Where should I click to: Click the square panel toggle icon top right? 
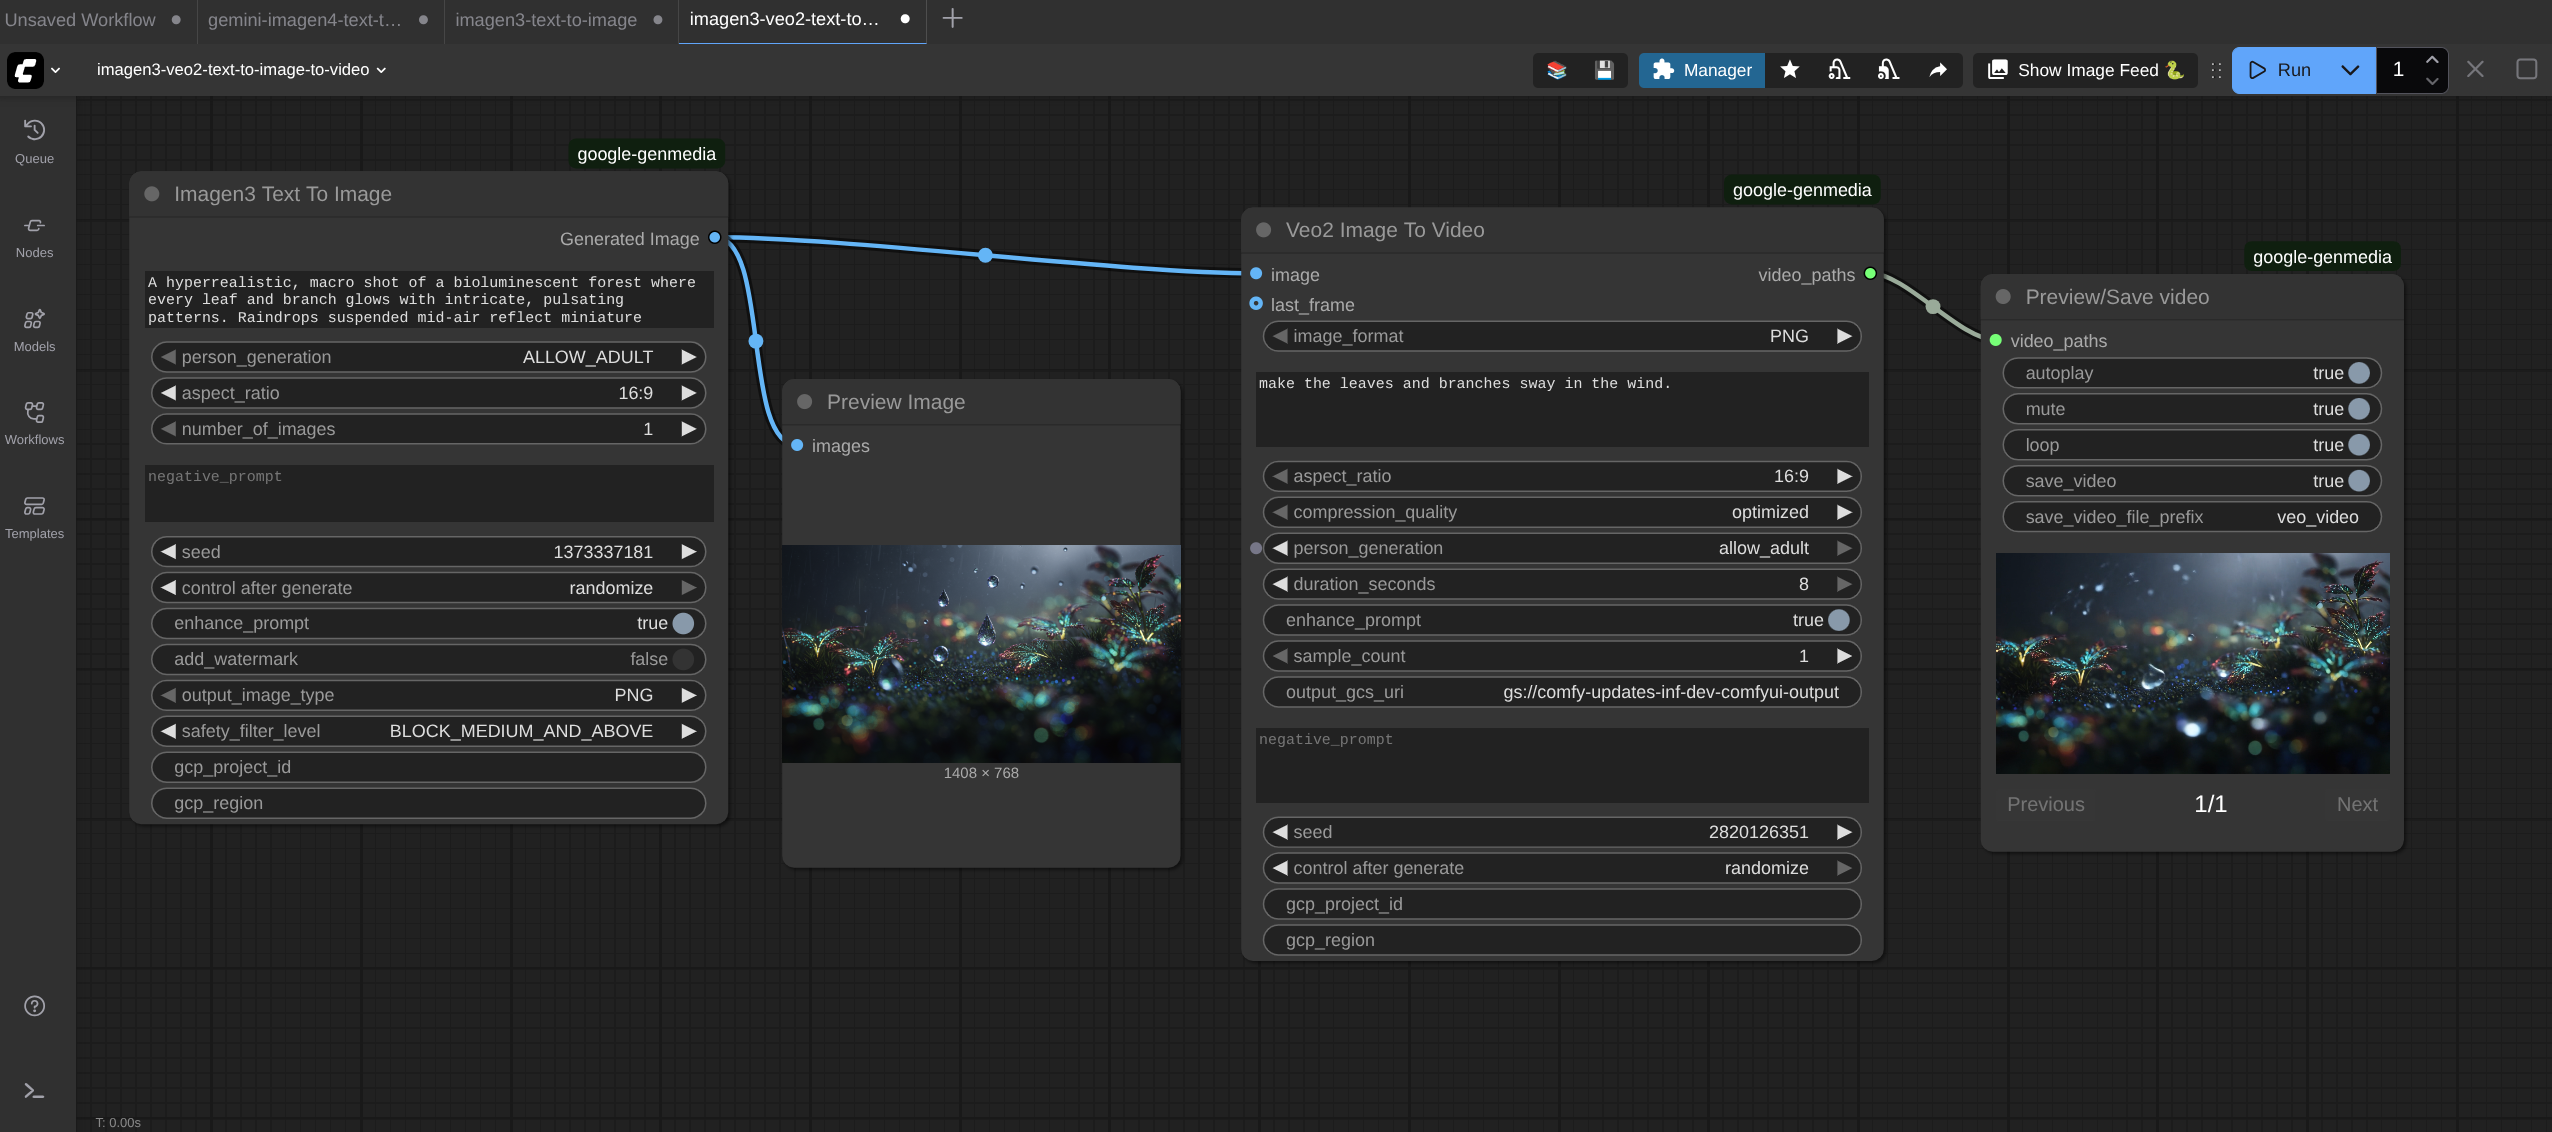pos(2526,69)
